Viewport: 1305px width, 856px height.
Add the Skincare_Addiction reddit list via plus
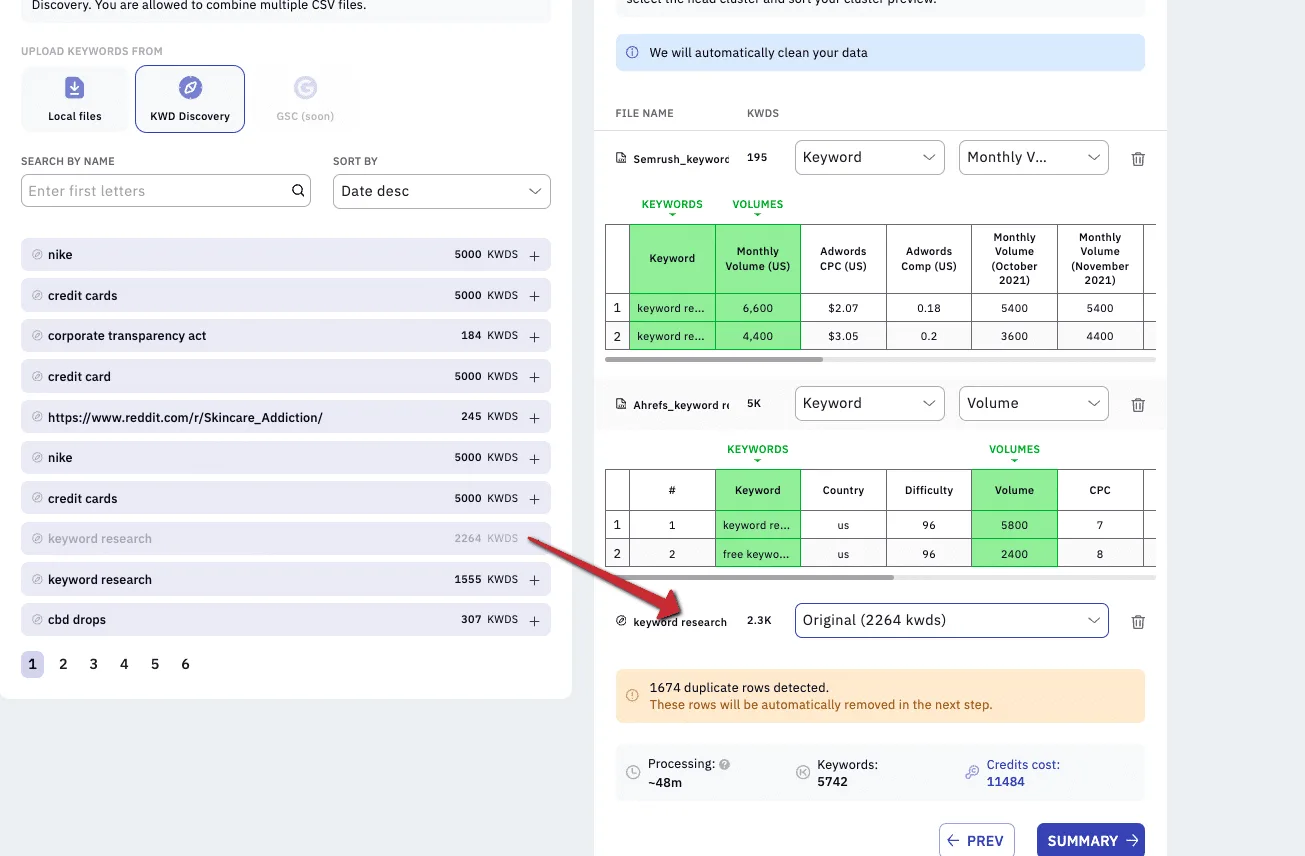click(x=534, y=417)
